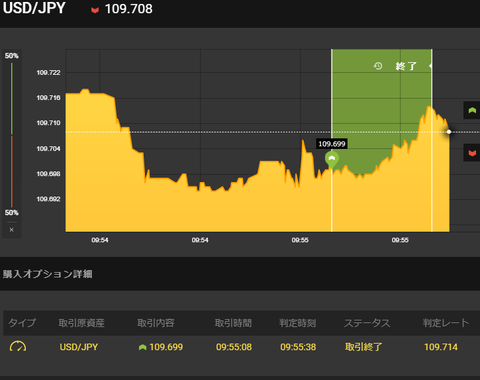Click the タイプ column header
Screen dimensions: 480x380
click(x=22, y=323)
